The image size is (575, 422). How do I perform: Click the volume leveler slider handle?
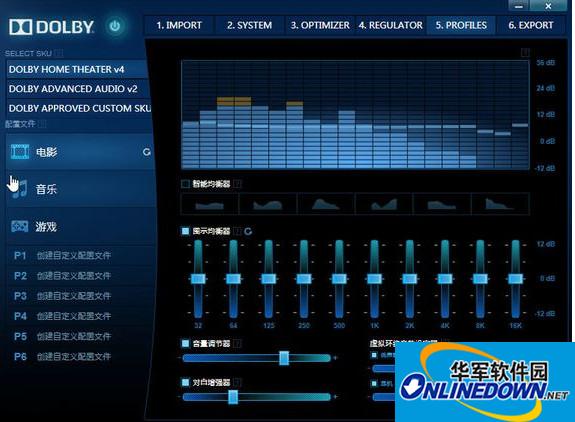click(x=284, y=358)
